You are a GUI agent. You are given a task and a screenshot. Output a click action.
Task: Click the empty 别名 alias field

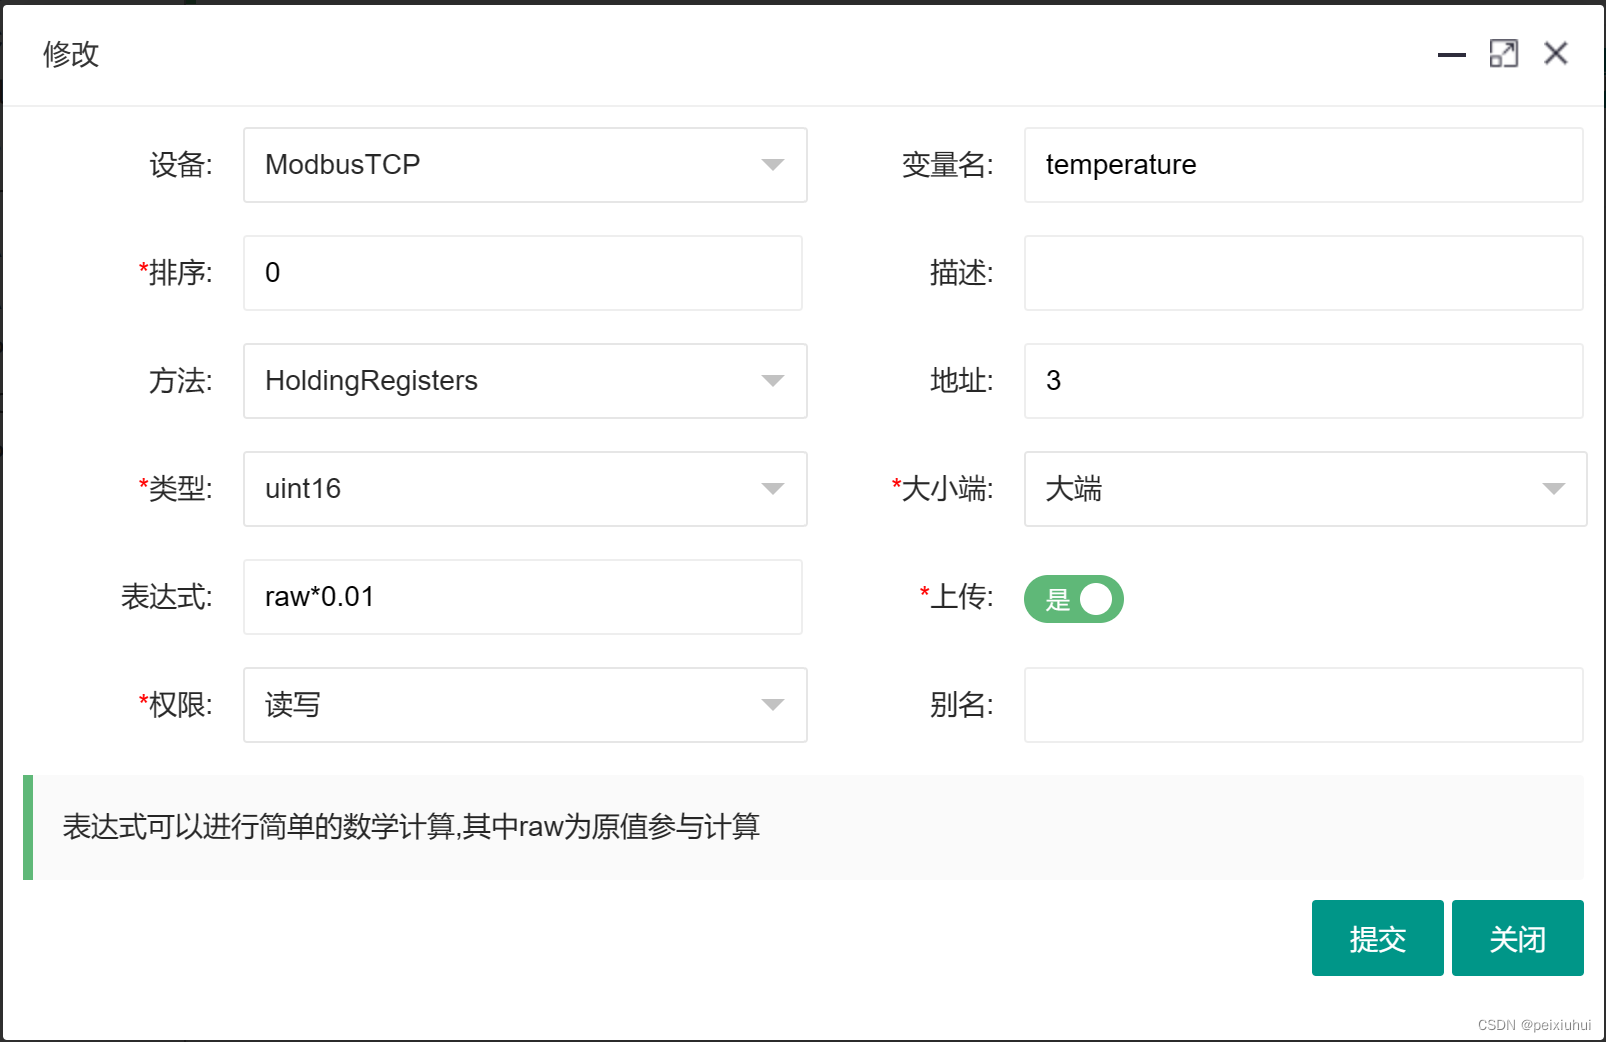click(1302, 705)
